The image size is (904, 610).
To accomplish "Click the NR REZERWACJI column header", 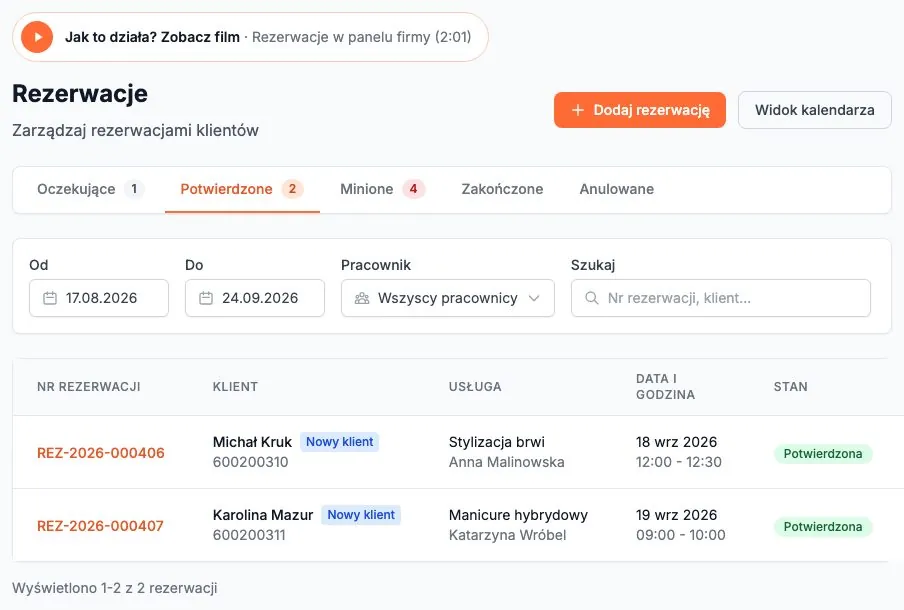I will 89,387.
